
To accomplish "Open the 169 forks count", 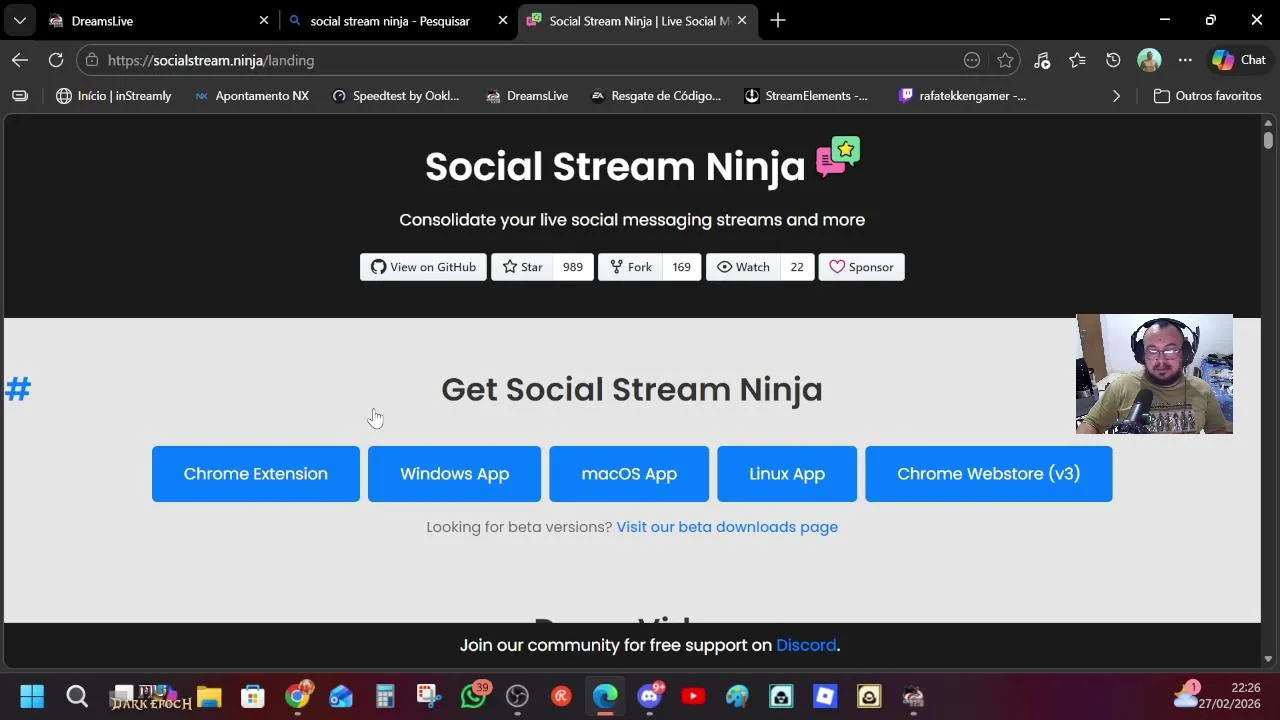I will pyautogui.click(x=681, y=267).
